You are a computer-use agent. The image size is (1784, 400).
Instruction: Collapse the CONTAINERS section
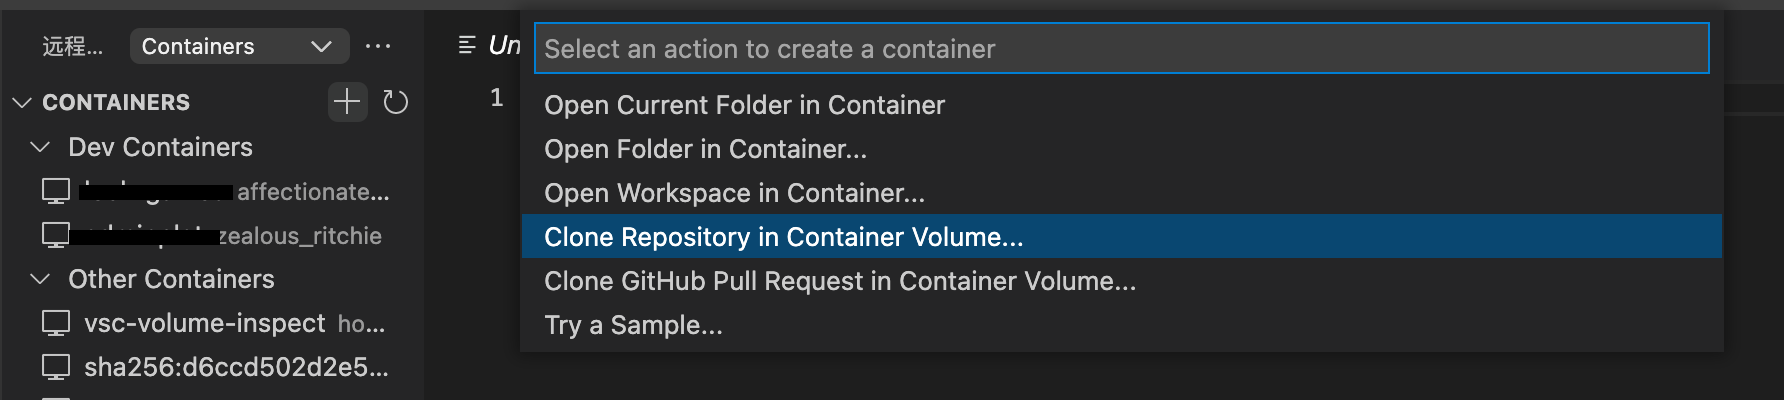click(22, 102)
